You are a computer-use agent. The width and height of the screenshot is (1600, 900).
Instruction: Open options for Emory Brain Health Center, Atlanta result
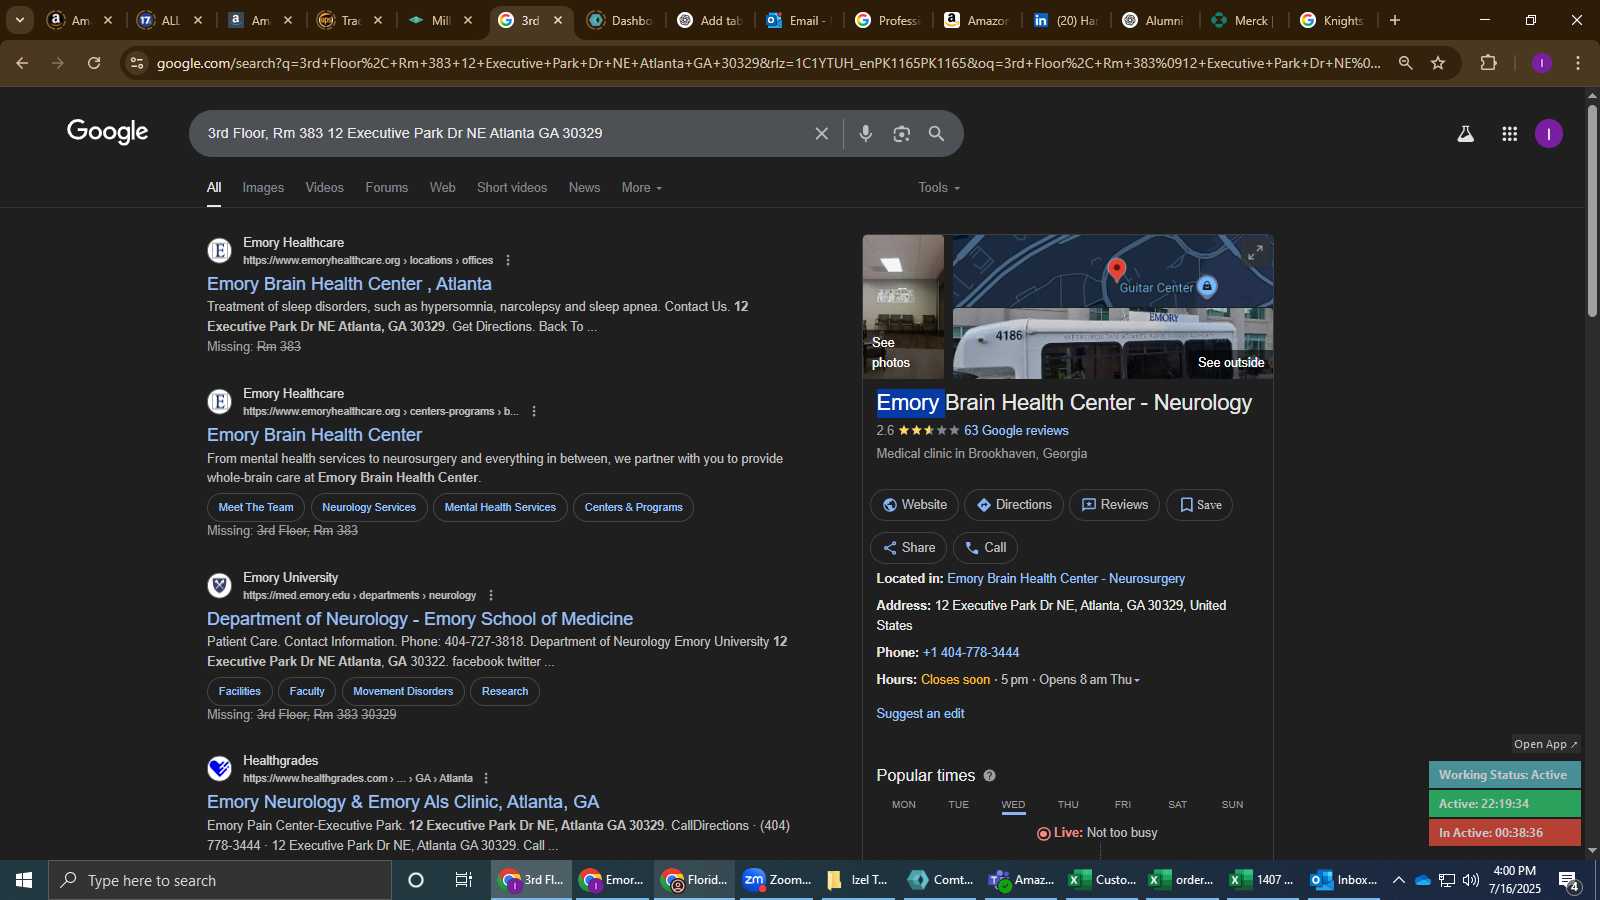click(x=508, y=260)
